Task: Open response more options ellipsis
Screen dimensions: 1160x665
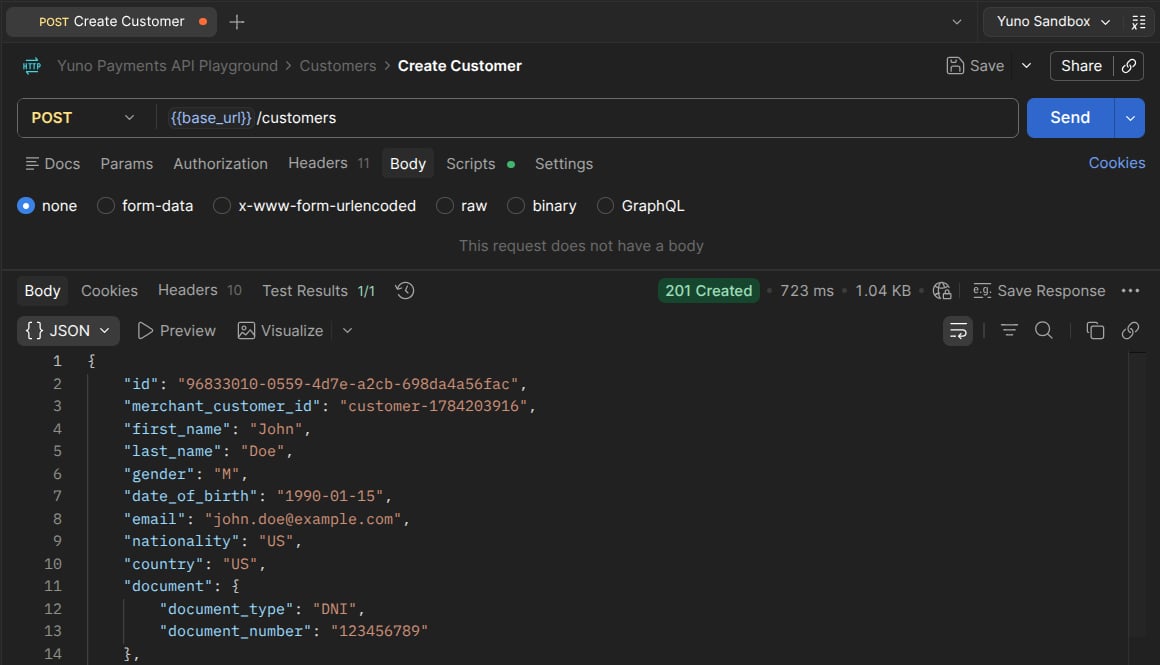Action: (1130, 291)
